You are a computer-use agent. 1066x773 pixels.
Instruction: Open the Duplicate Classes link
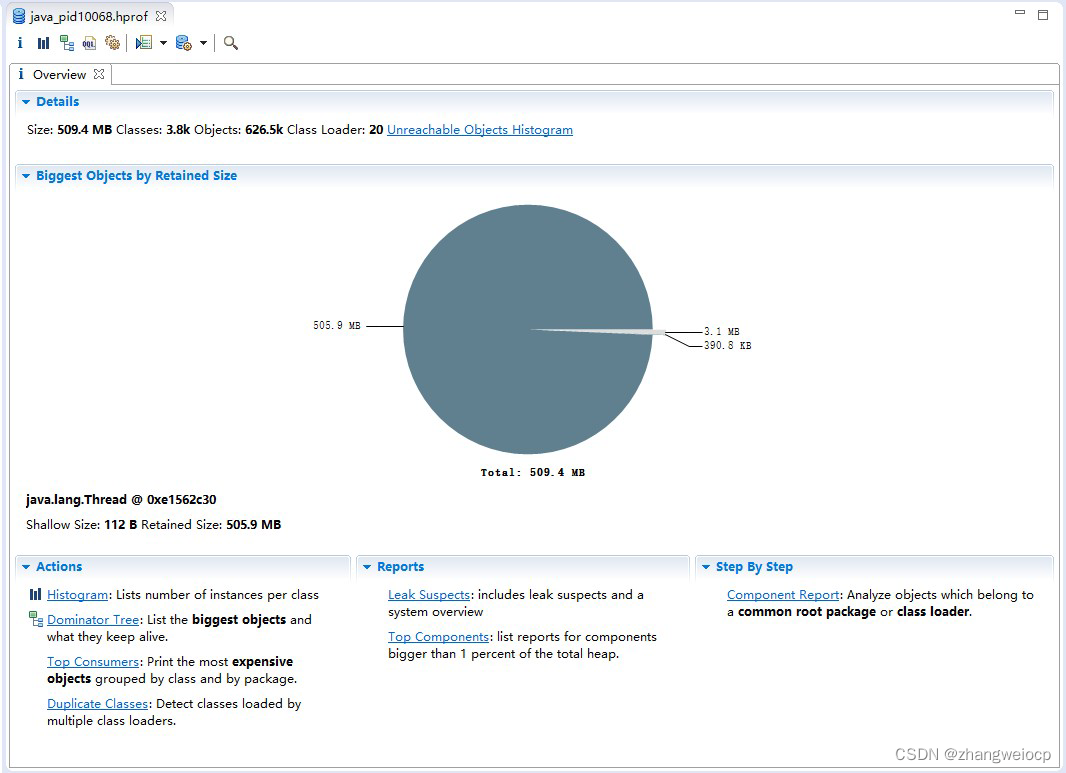coord(97,704)
